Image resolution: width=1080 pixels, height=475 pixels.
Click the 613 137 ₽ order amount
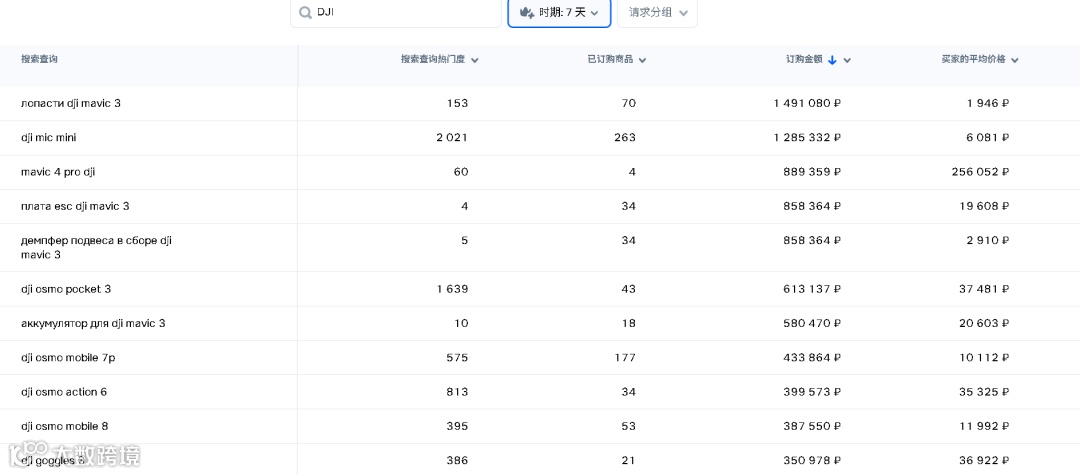pos(813,289)
